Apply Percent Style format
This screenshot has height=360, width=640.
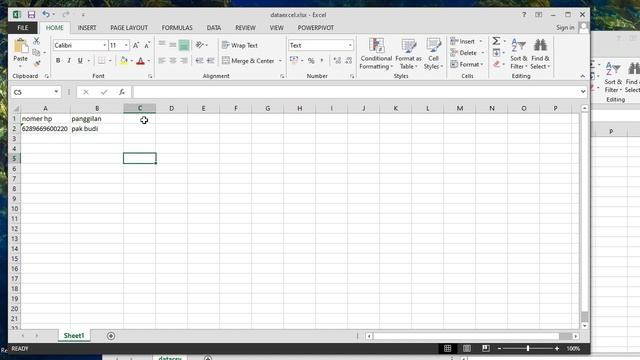[x=311, y=61]
